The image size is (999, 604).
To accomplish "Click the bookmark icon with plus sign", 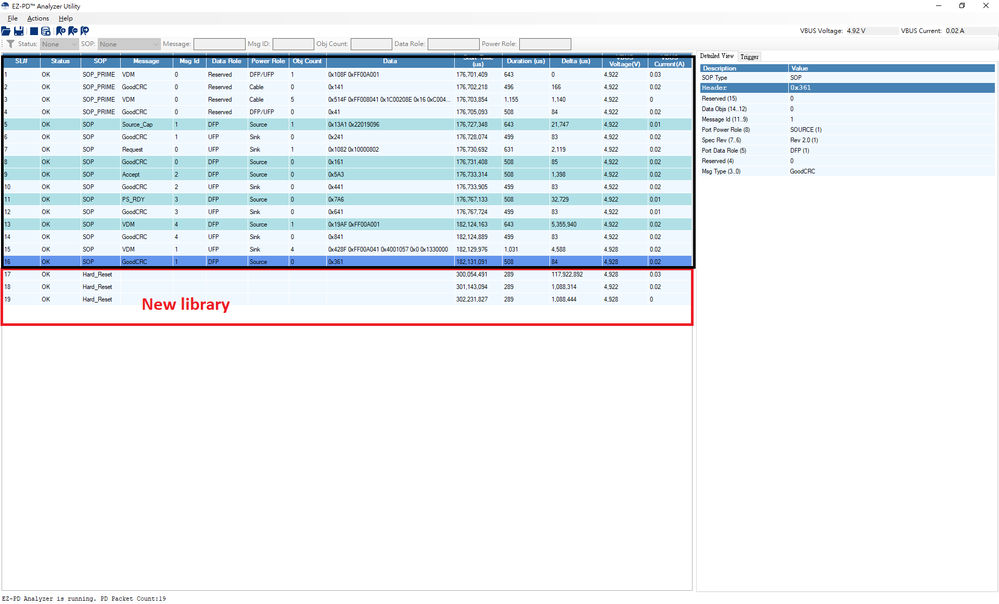I will (x=61, y=31).
